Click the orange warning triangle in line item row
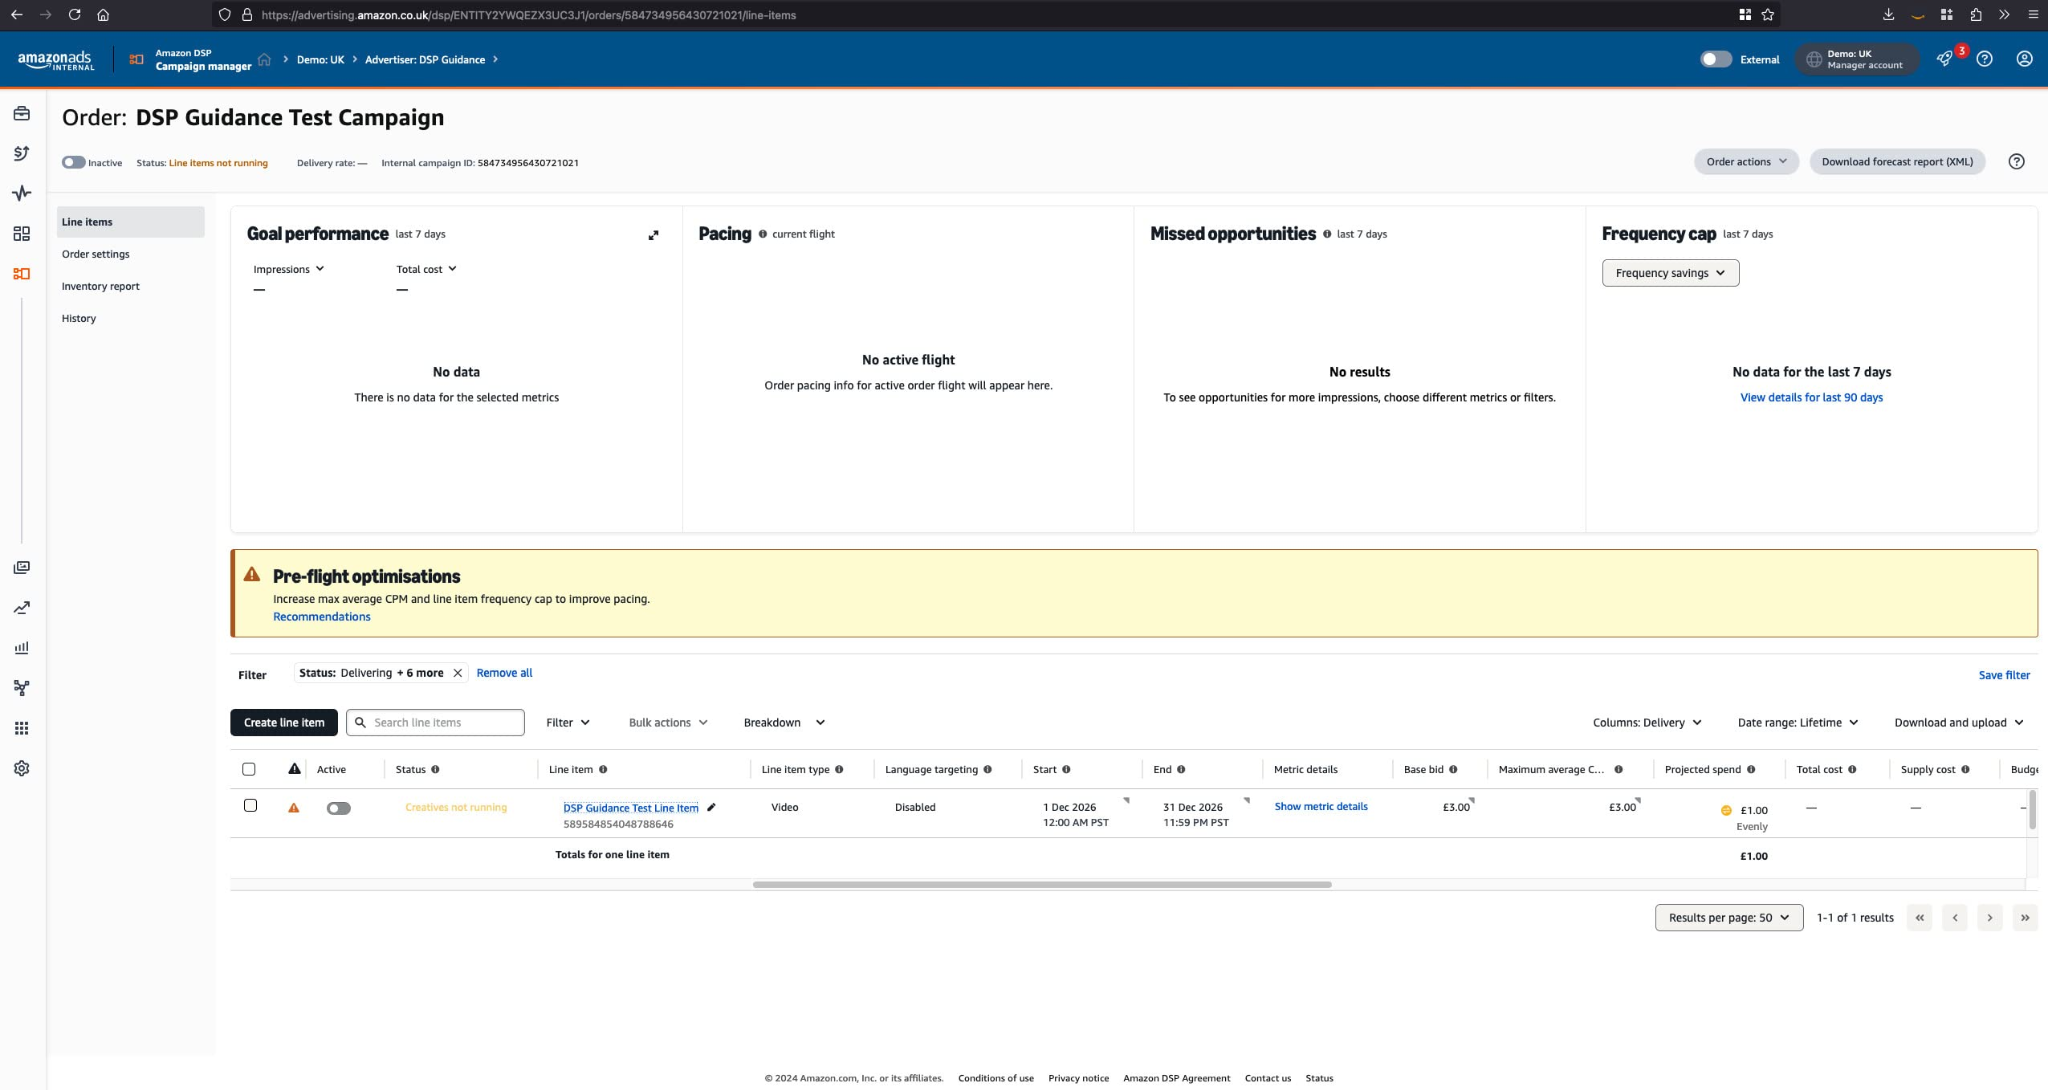Screen dimensions: 2048x1090 point(294,808)
